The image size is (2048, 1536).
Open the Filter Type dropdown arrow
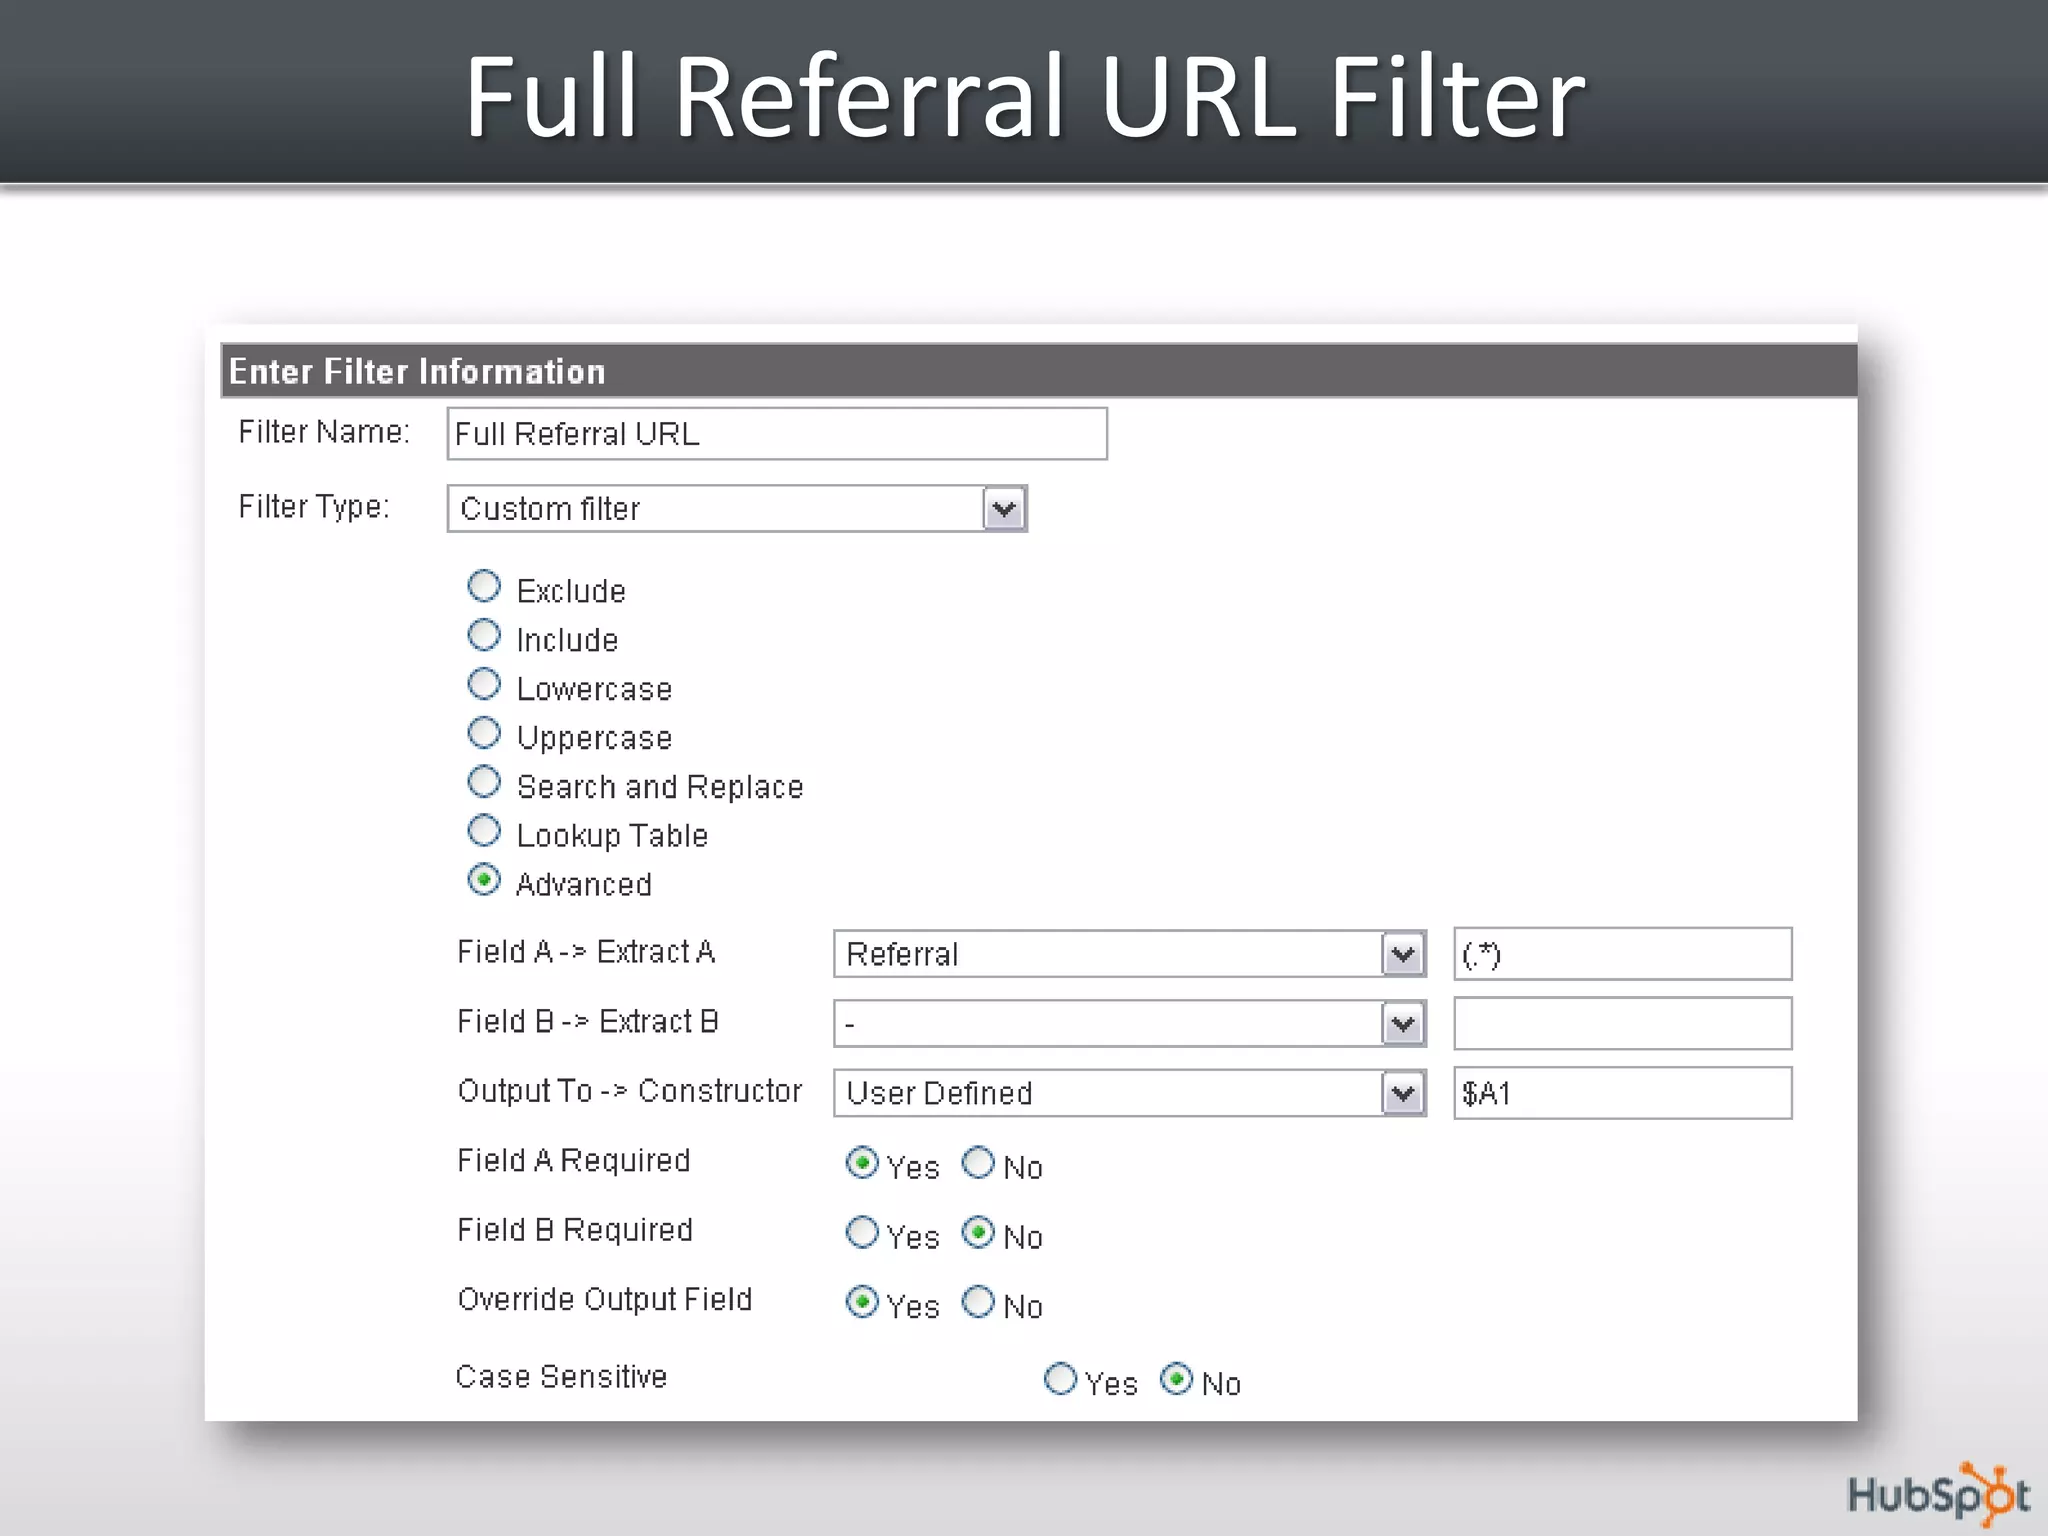tap(1004, 509)
